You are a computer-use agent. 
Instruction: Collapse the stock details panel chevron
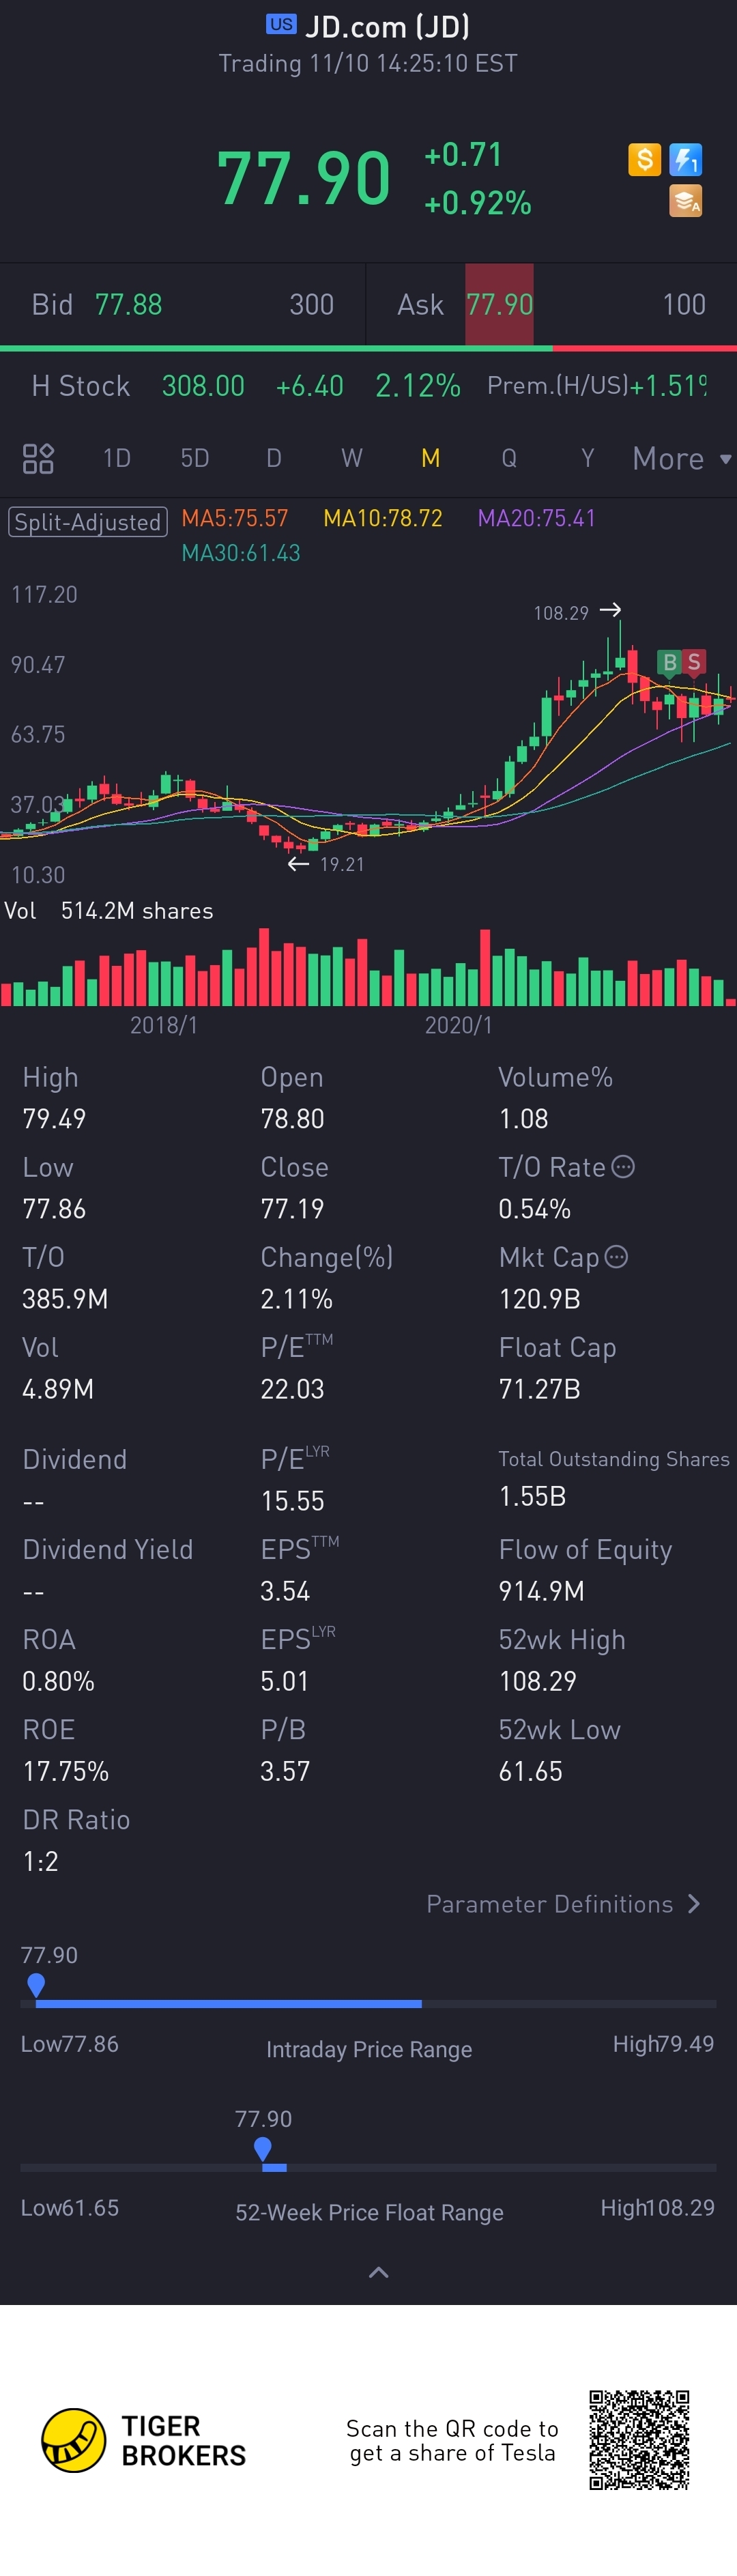point(378,2272)
